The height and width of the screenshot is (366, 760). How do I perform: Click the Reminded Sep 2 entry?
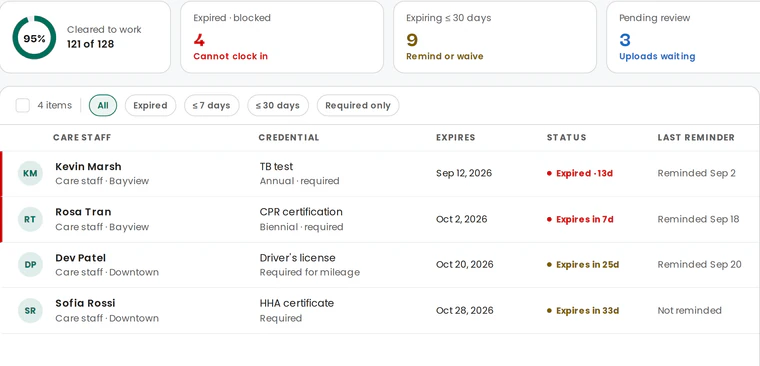697,173
